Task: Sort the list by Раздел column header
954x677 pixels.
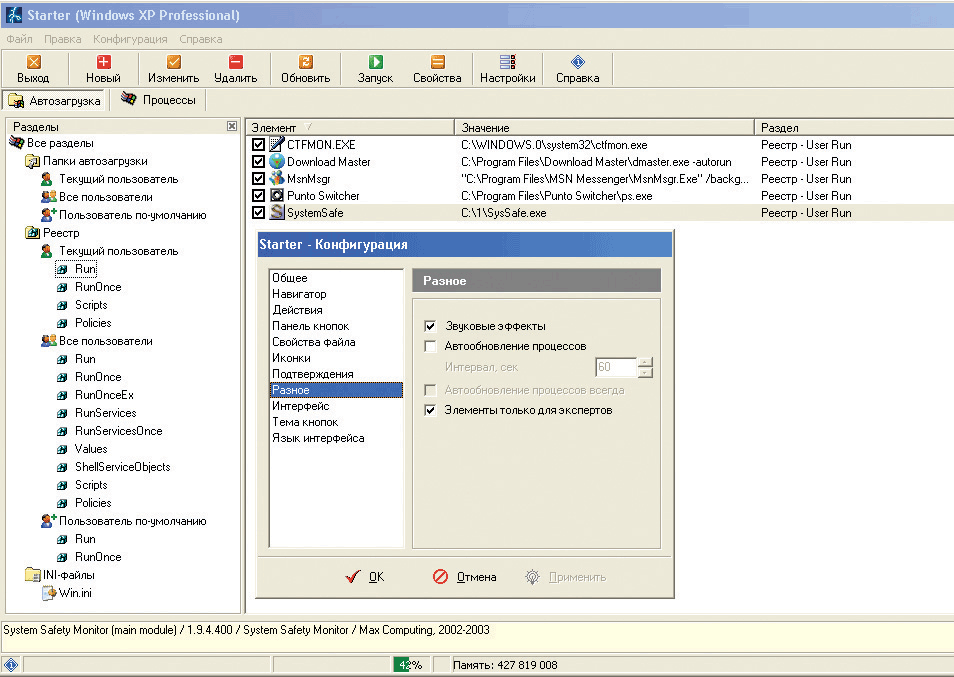Action: coord(854,128)
